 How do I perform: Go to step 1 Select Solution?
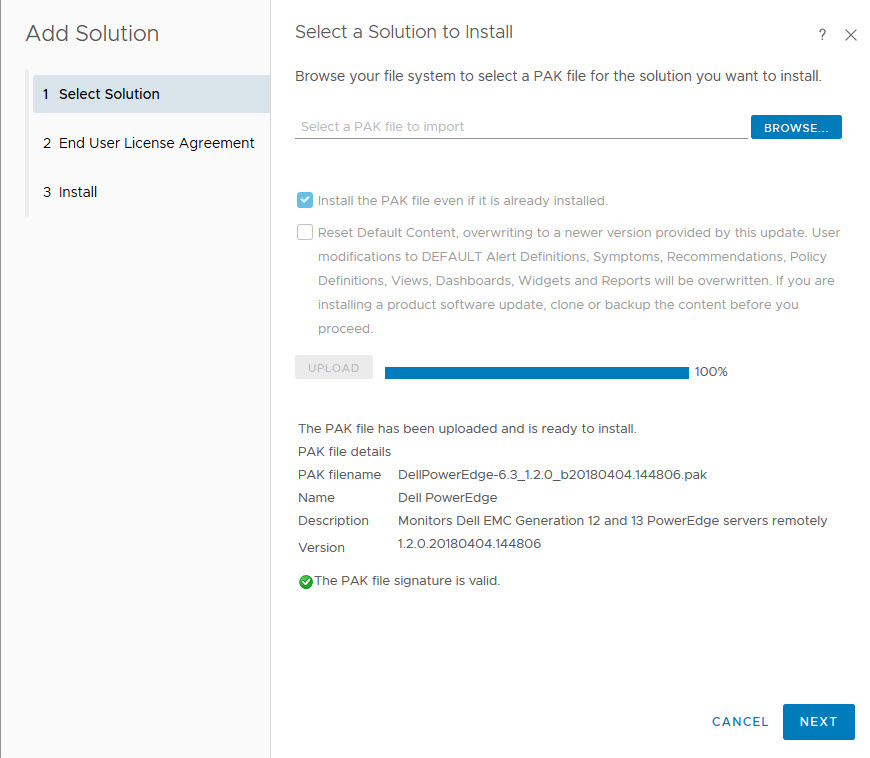pos(109,94)
